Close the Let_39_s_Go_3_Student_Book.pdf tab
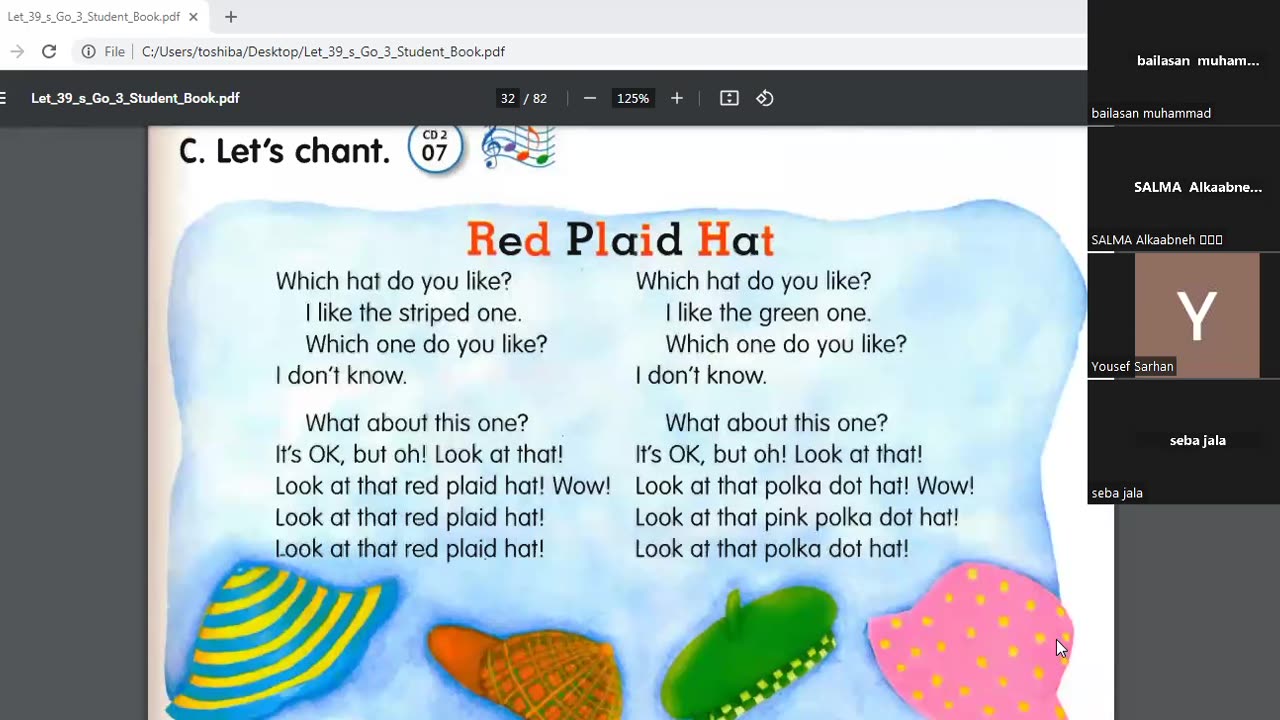1280x720 pixels. click(194, 17)
